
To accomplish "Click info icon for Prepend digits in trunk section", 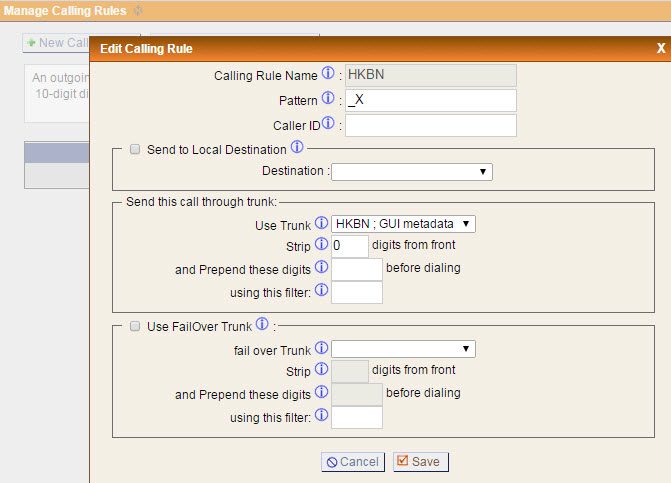I will [321, 267].
